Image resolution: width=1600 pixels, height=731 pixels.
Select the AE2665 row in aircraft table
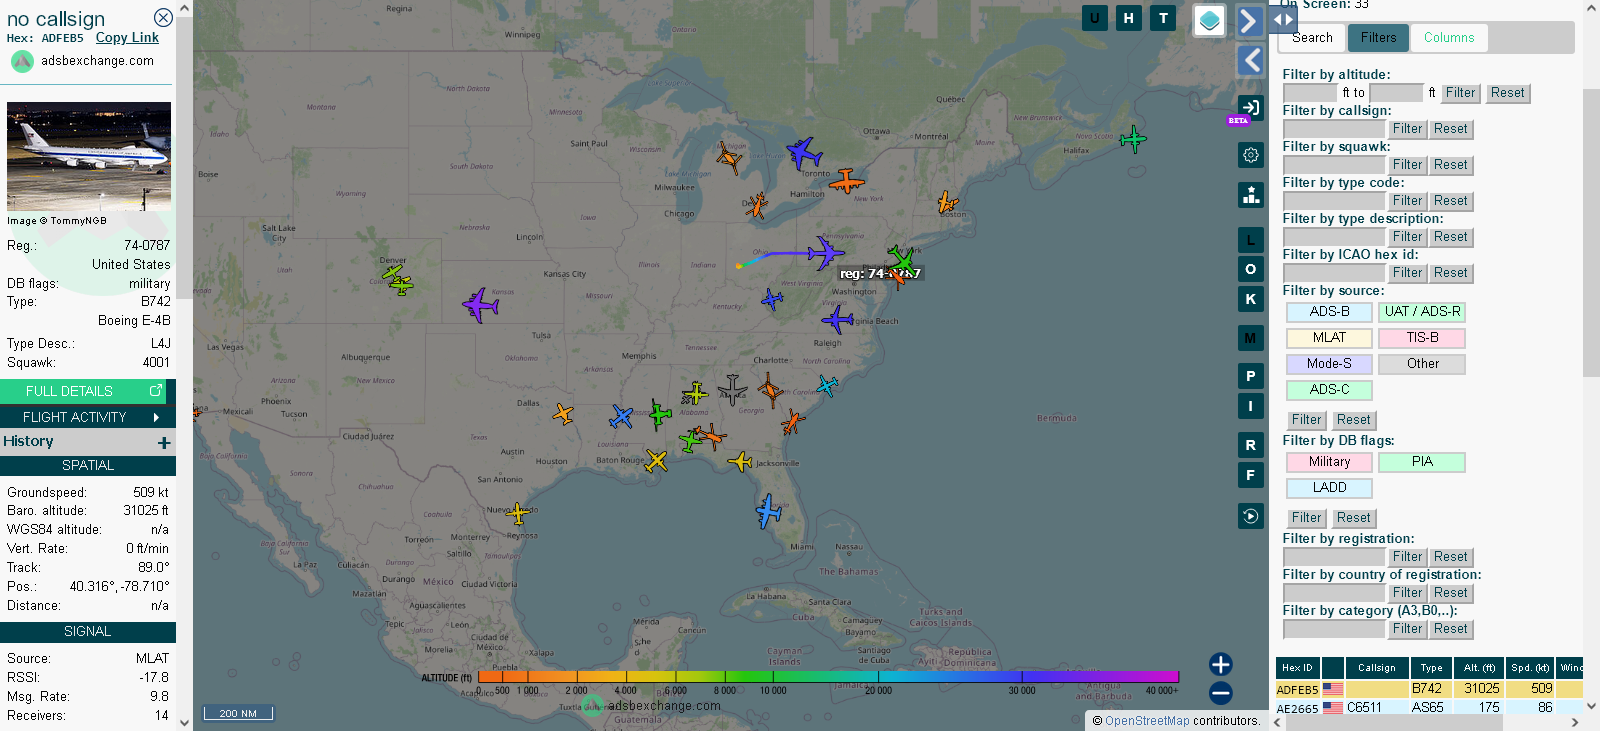click(1429, 707)
